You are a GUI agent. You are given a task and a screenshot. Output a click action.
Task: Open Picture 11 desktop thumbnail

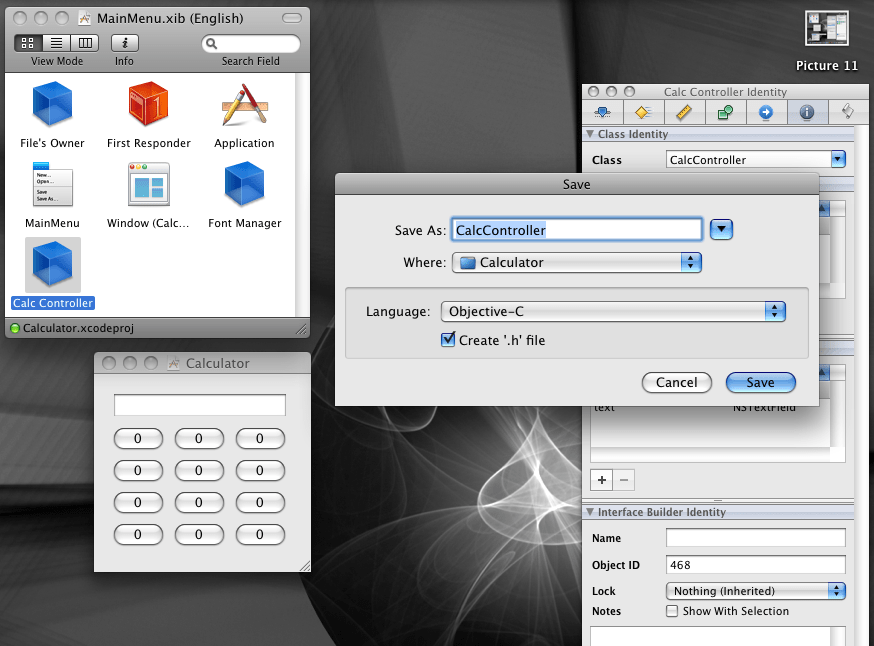click(827, 29)
